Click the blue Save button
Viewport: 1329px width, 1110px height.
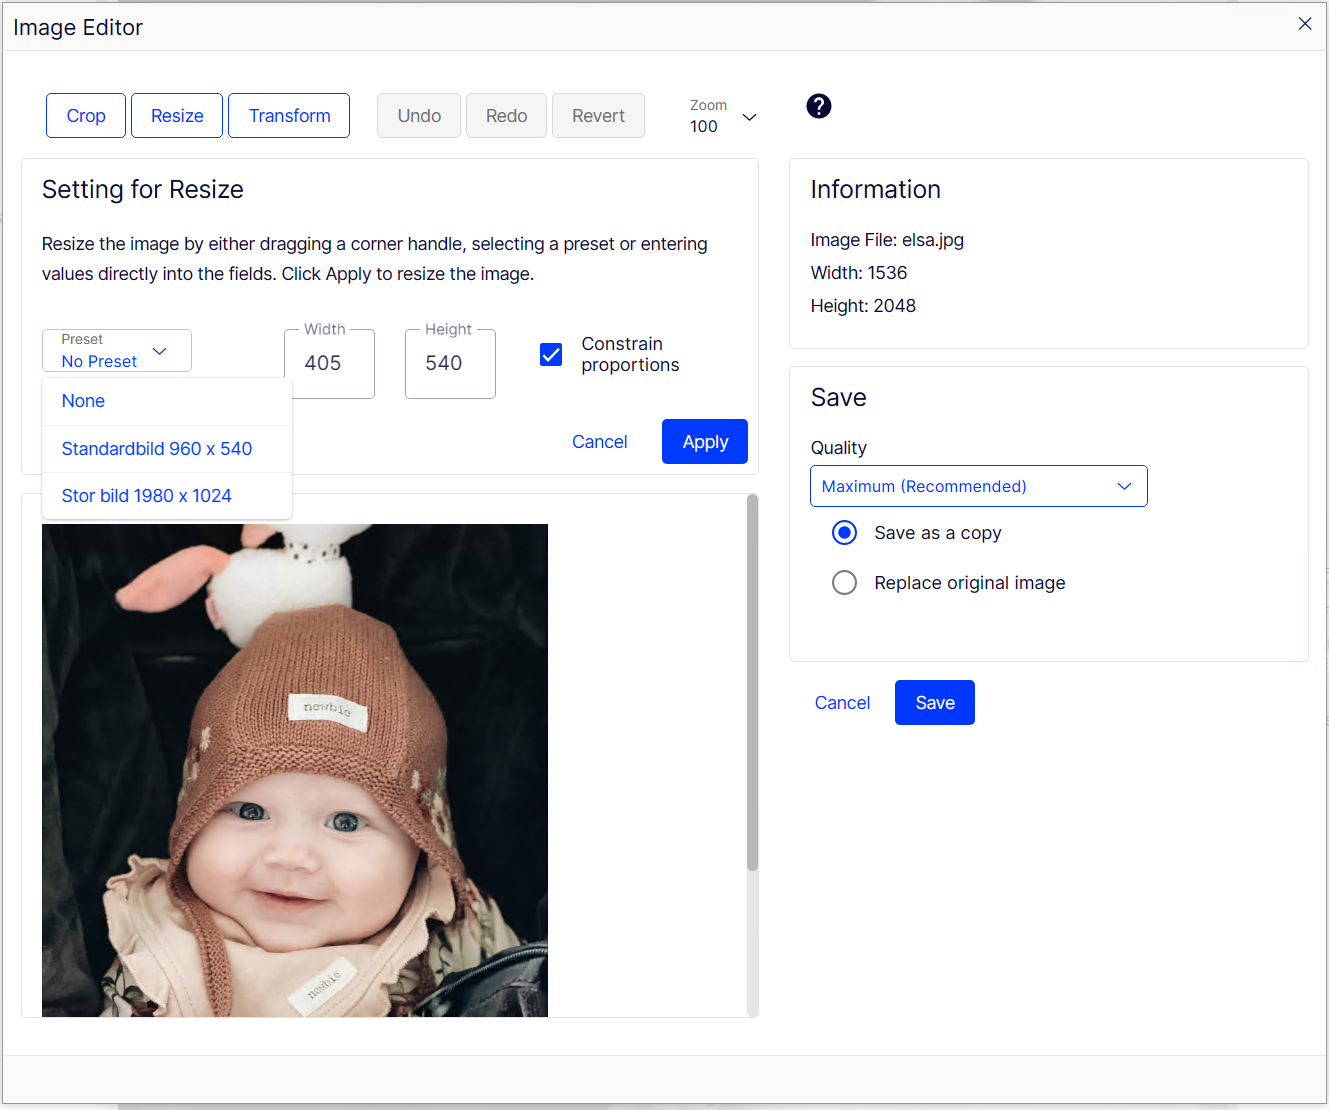pyautogui.click(x=934, y=703)
